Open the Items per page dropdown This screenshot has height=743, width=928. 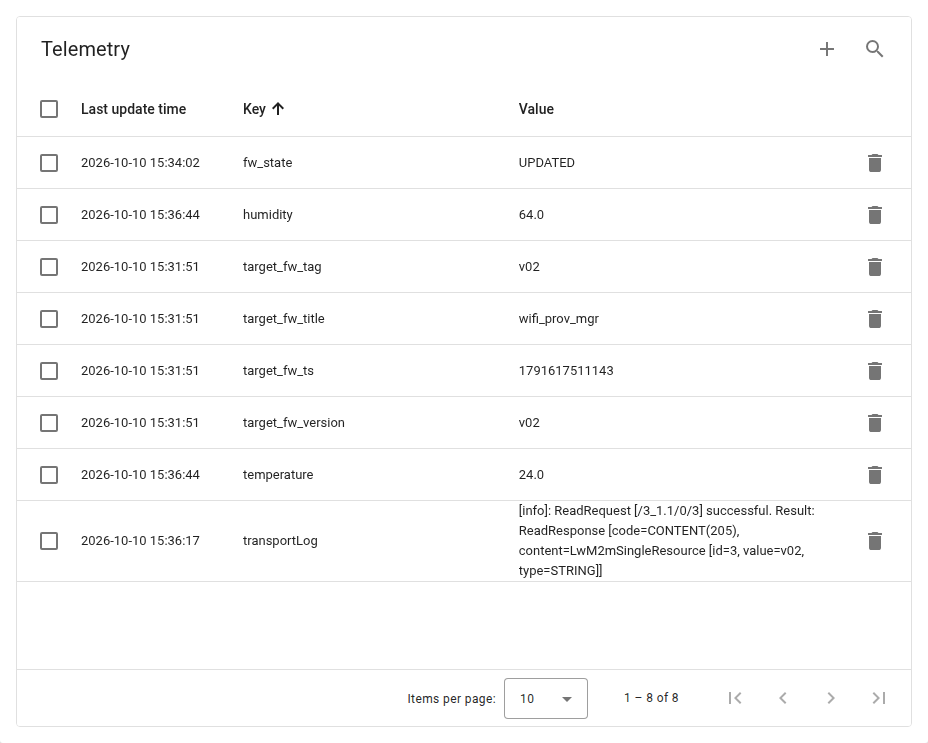[x=546, y=699]
